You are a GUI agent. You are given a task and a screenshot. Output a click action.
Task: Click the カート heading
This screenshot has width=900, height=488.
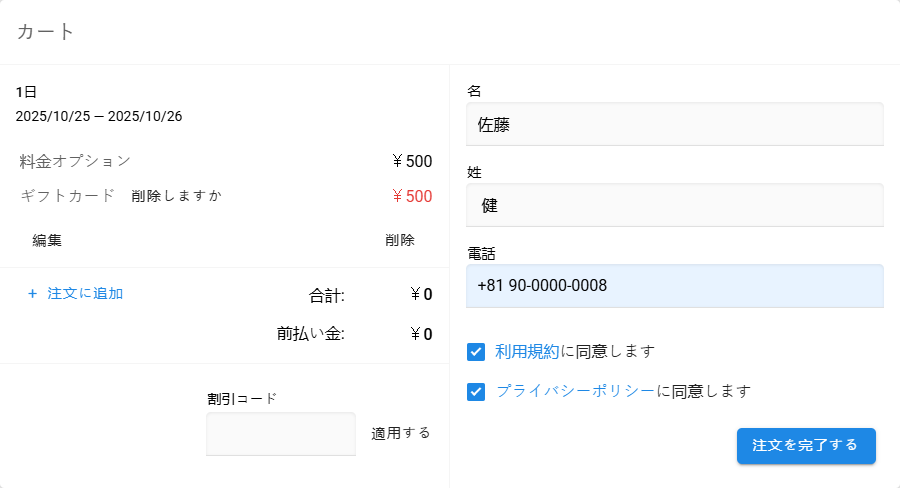pyautogui.click(x=46, y=32)
